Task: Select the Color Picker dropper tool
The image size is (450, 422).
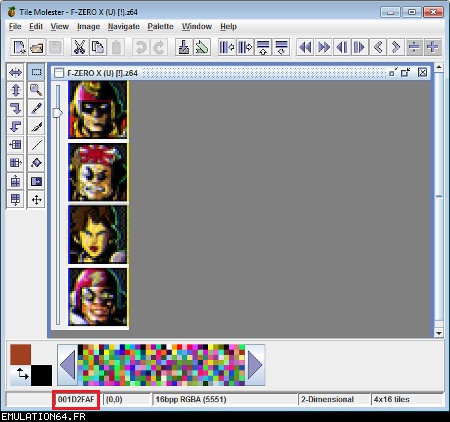Action: [x=36, y=127]
